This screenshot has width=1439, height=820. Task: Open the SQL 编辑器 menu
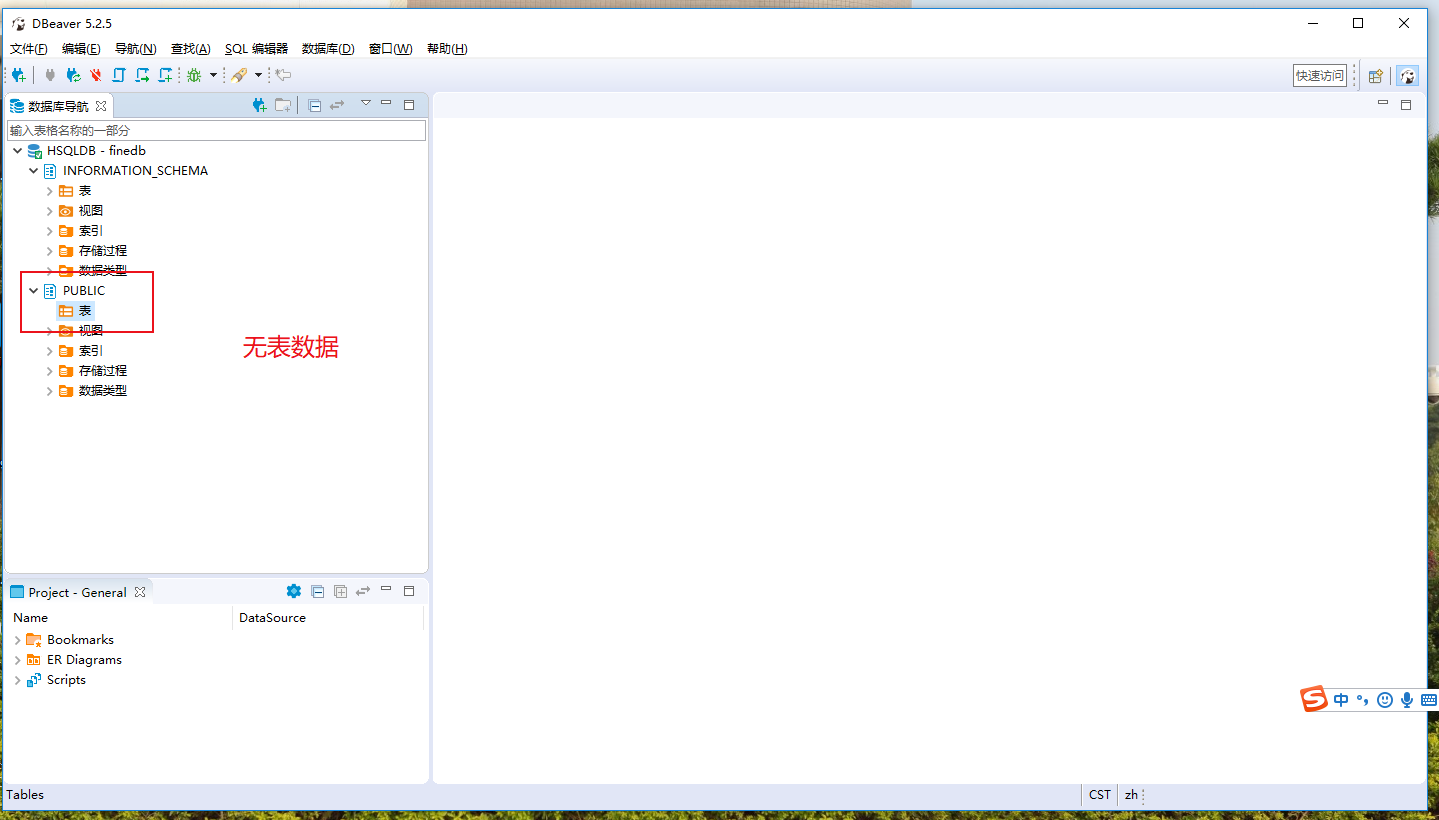click(x=256, y=49)
